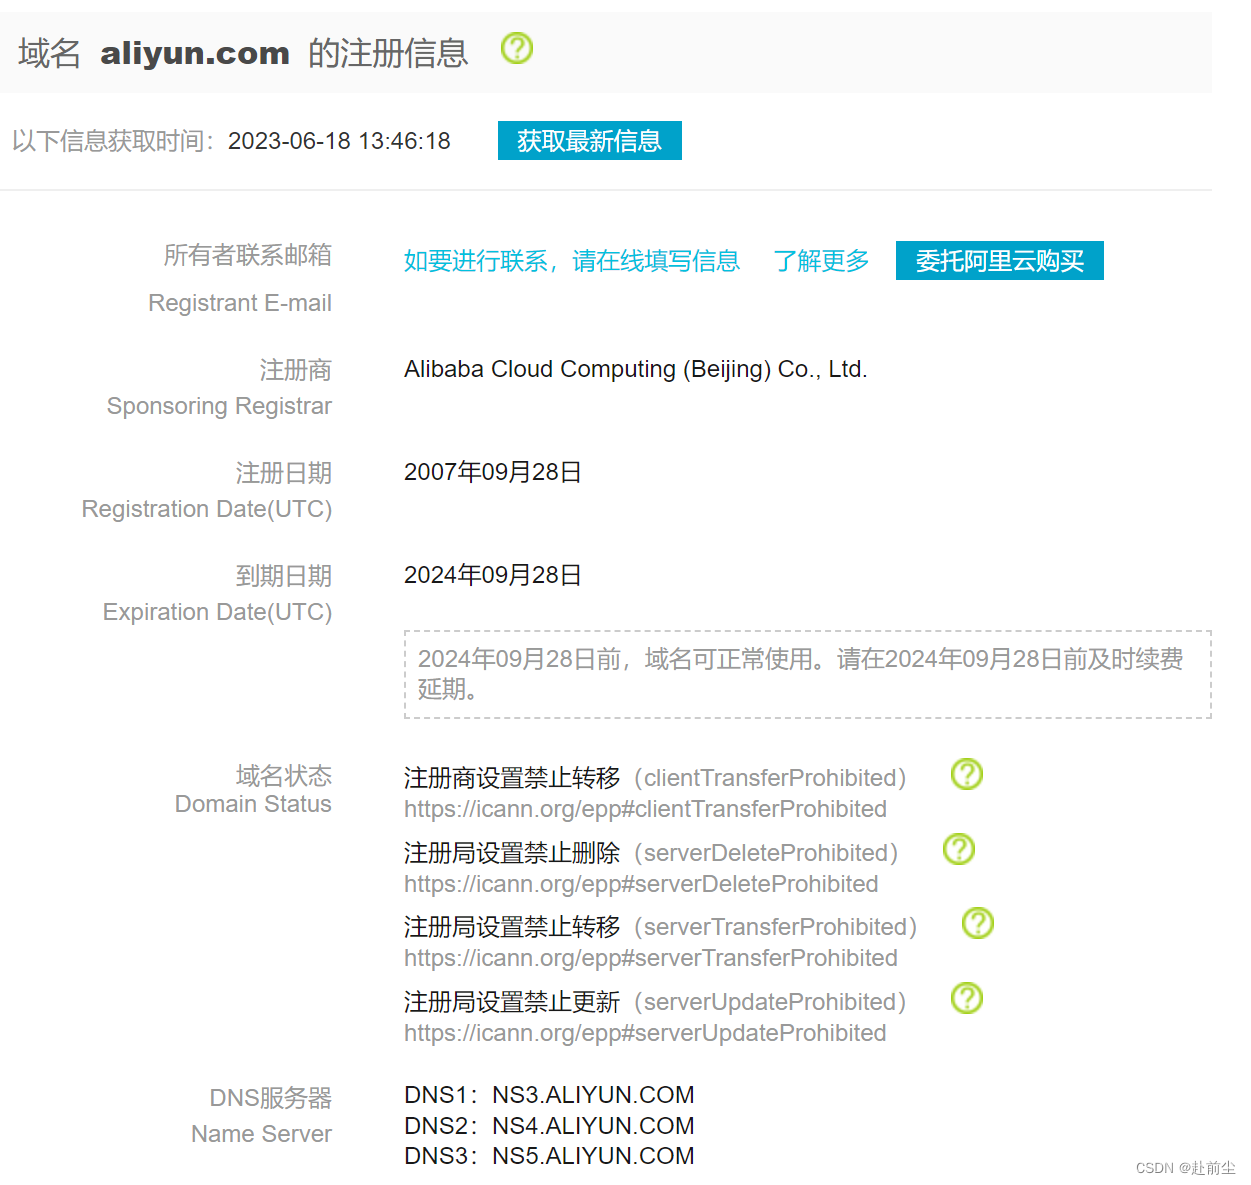Open the 如要进行联系,请在线填写信息 link
Image resolution: width=1251 pixels, height=1185 pixels.
pos(572,261)
